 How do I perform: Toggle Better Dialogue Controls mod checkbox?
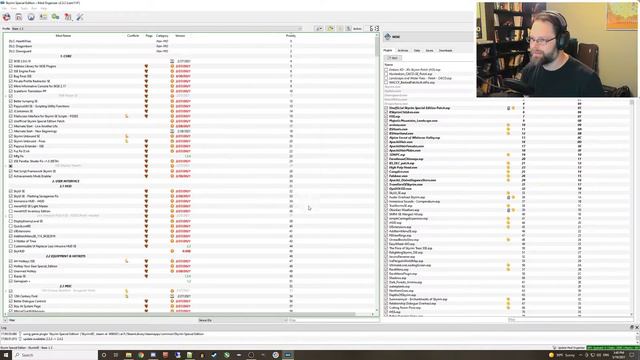(11, 301)
